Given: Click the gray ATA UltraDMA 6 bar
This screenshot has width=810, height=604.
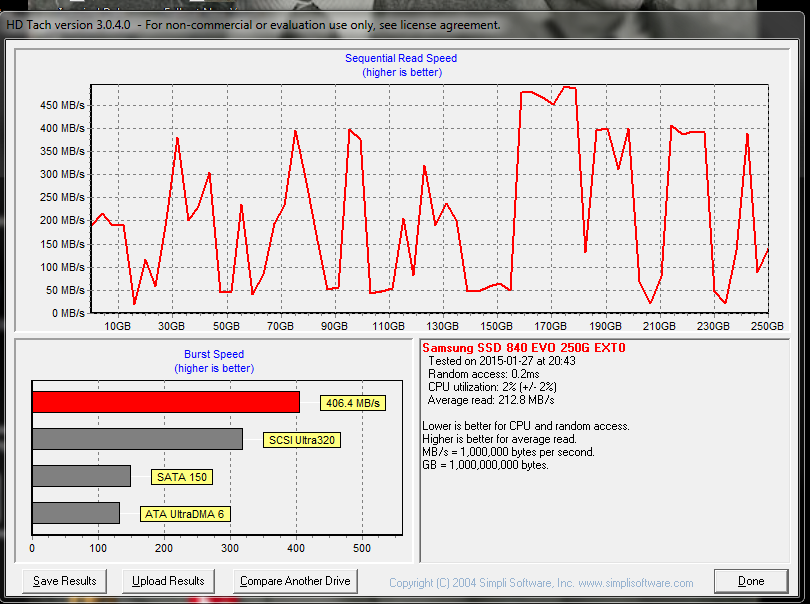Looking at the screenshot, I should pos(76,513).
